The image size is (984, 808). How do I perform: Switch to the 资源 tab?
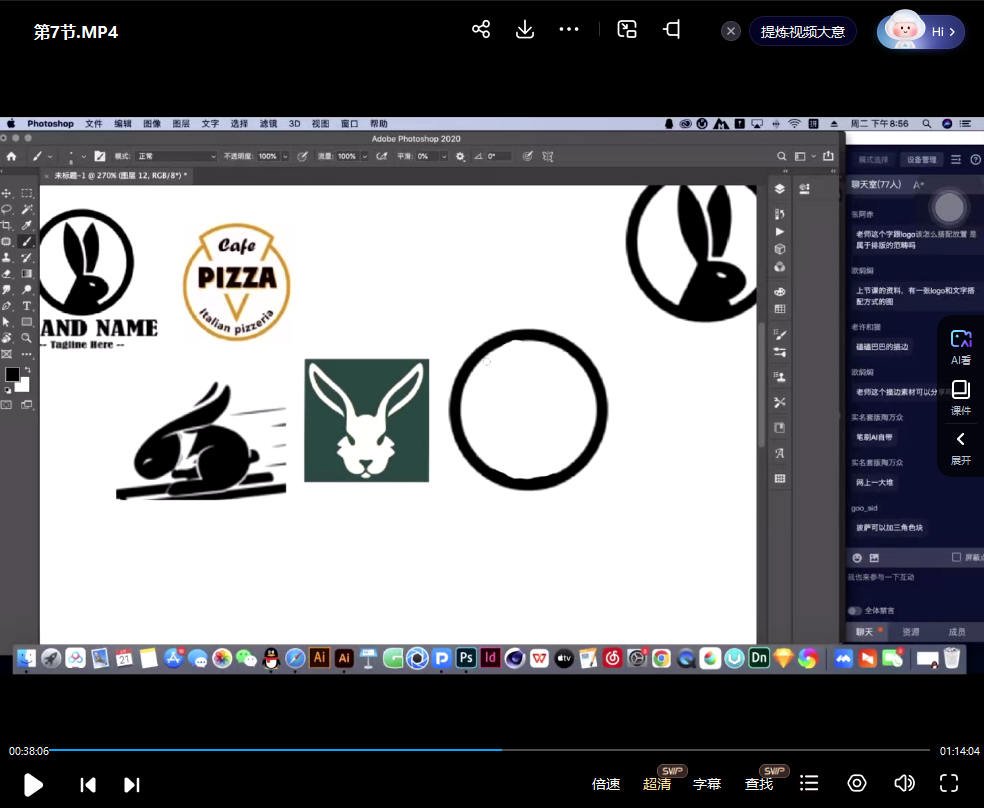point(910,632)
